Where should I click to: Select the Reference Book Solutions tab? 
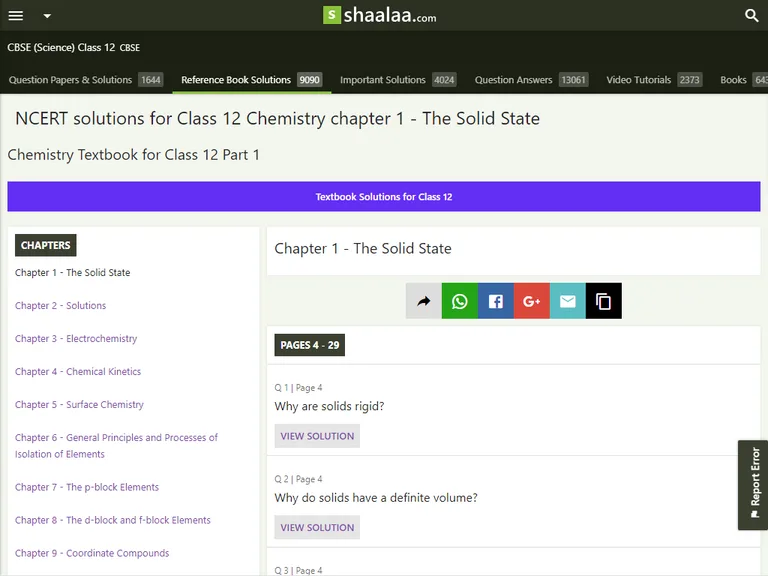(251, 80)
